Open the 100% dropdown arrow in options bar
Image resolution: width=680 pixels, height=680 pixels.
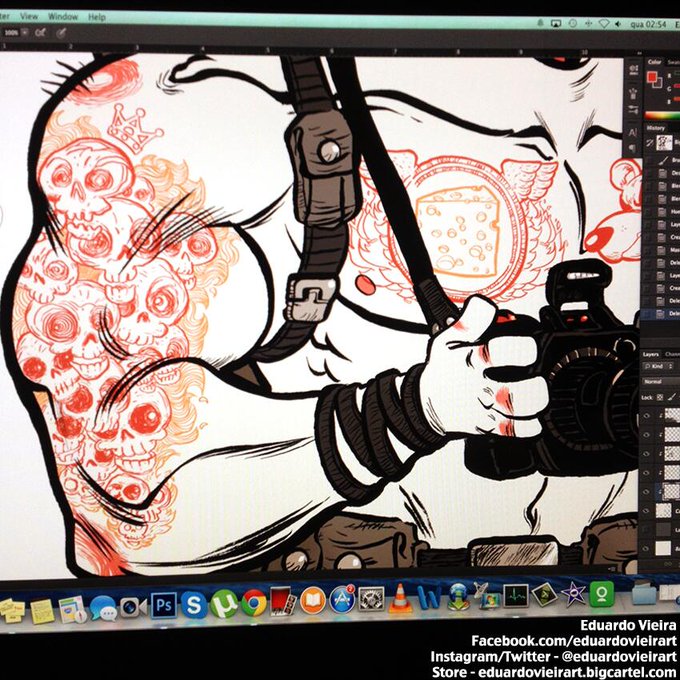pos(25,33)
